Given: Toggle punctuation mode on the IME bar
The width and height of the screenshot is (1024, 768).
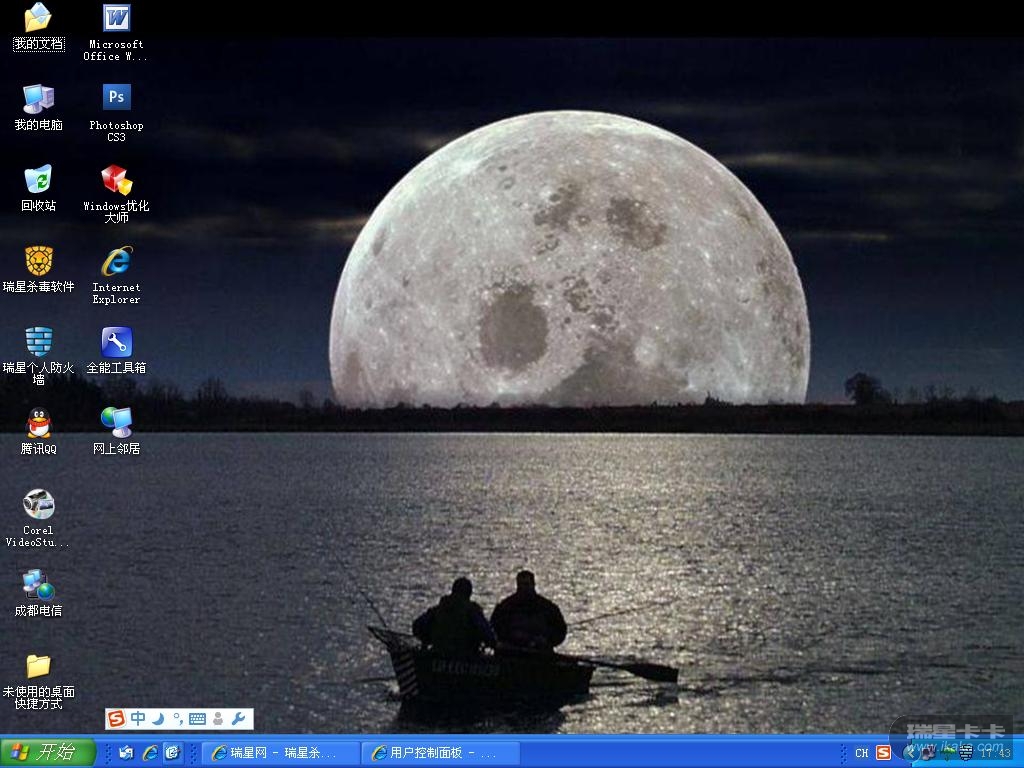Looking at the screenshot, I should coord(177,719).
